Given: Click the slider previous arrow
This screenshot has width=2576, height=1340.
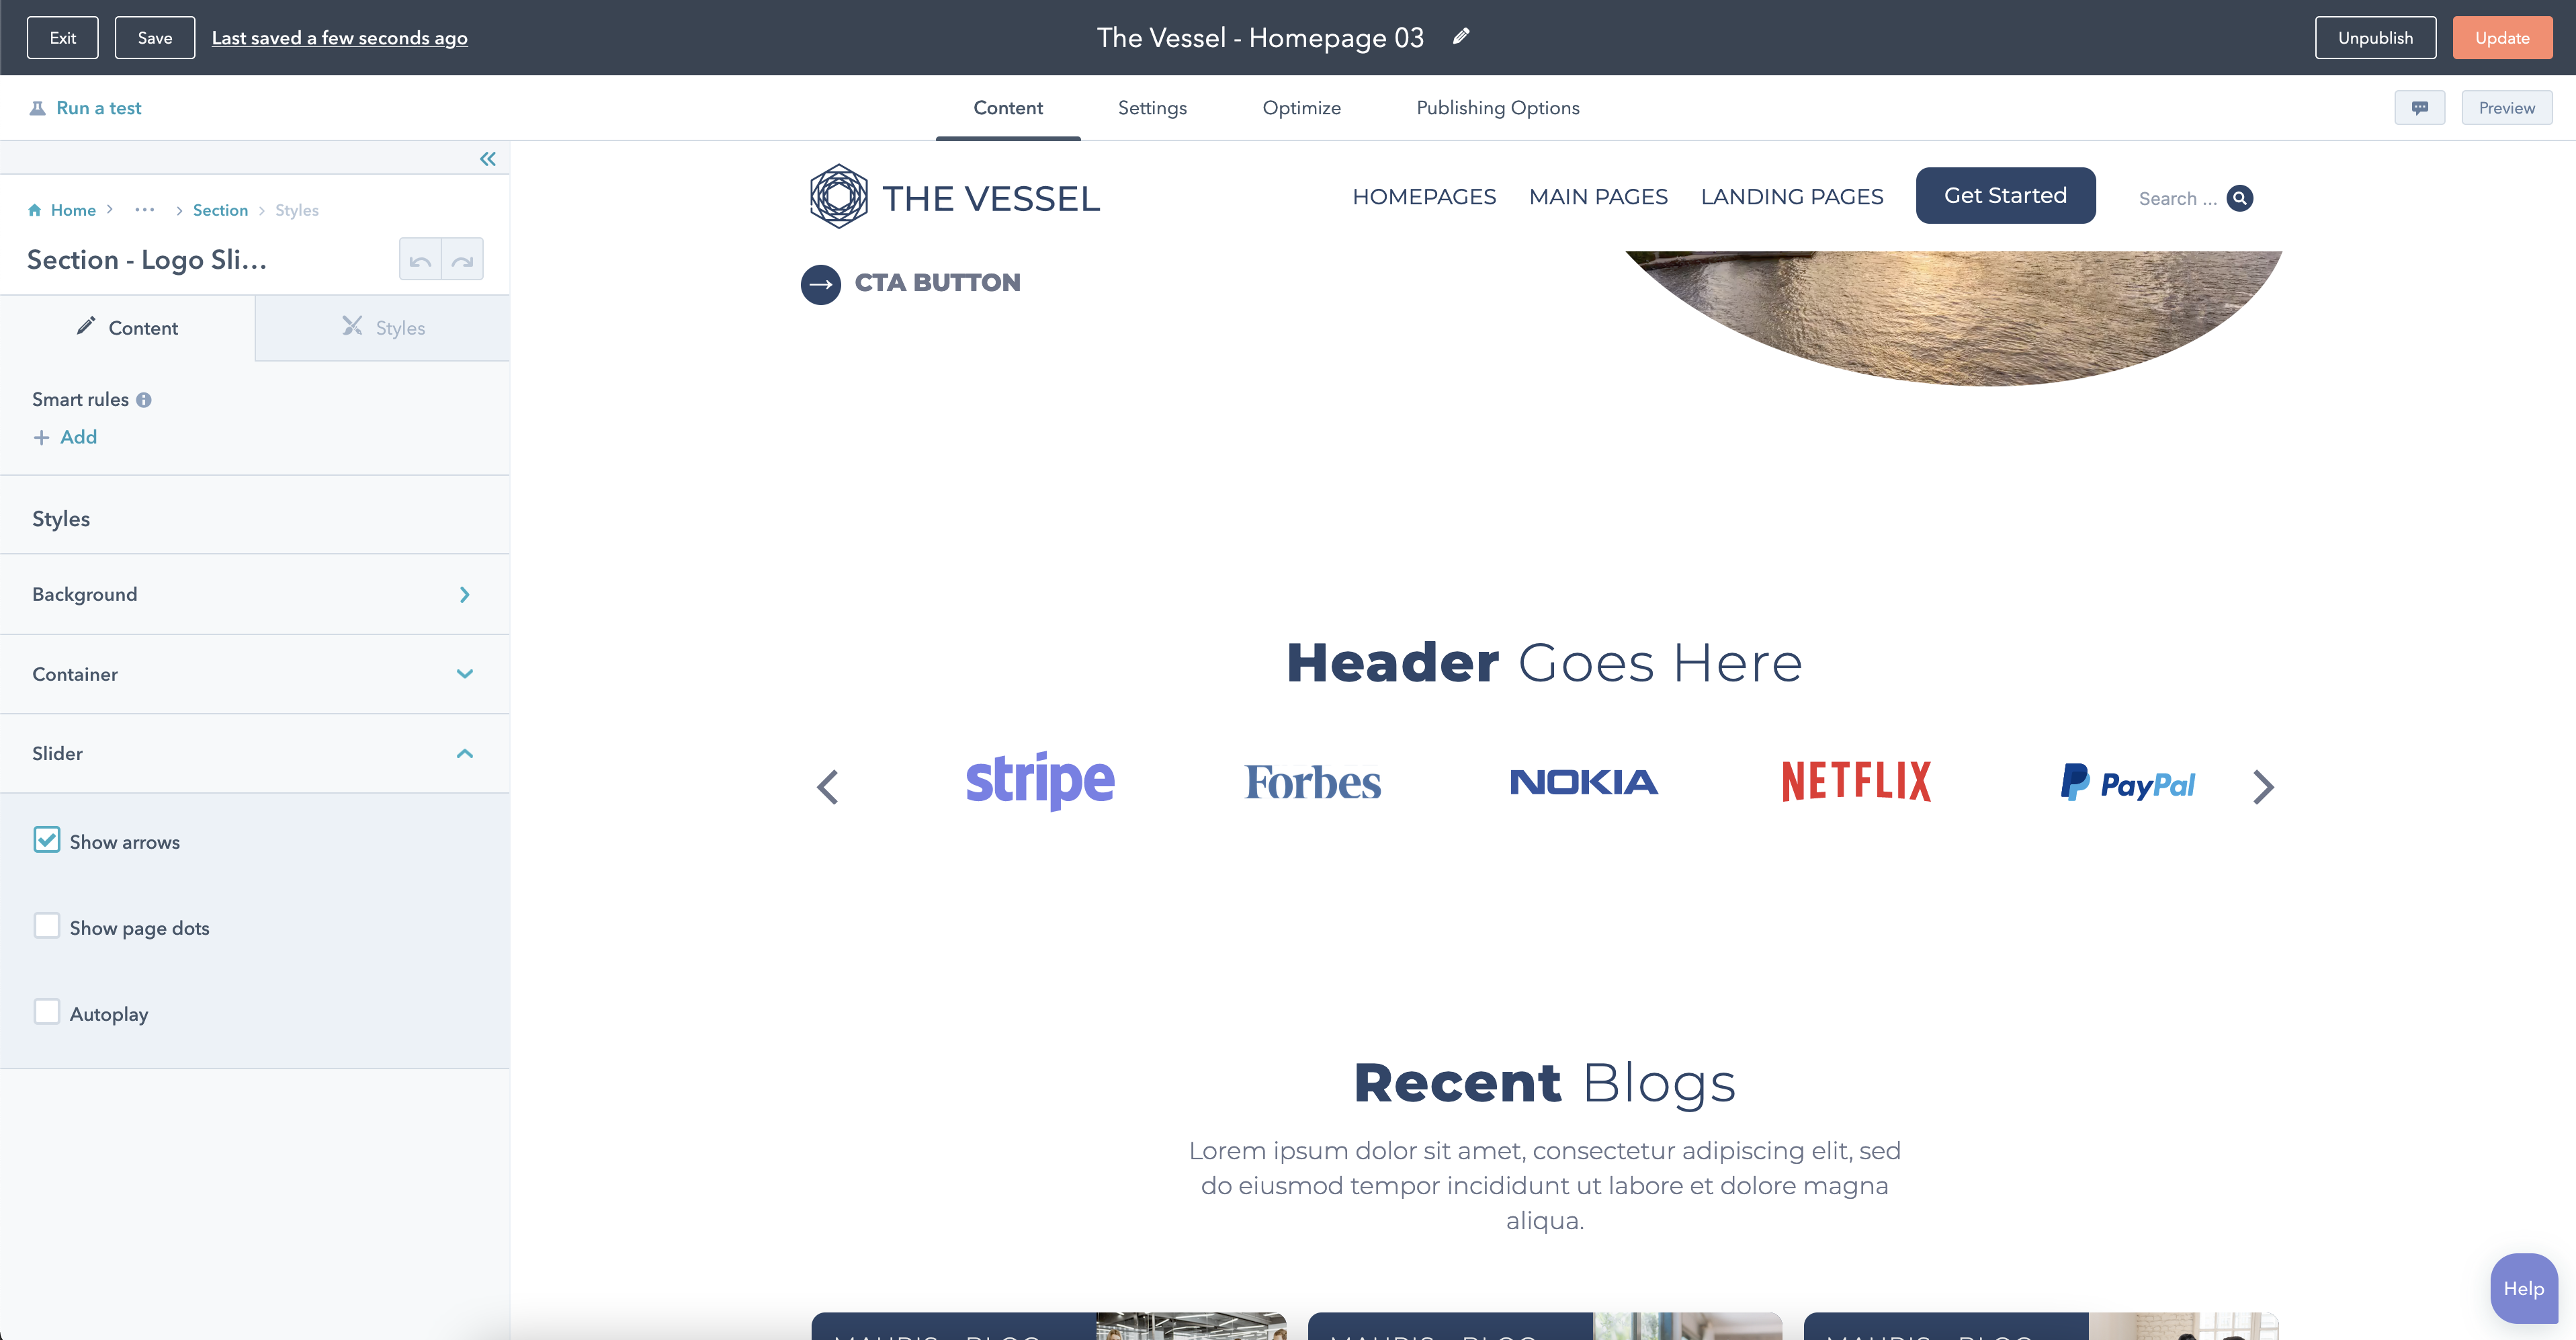Looking at the screenshot, I should [x=827, y=787].
